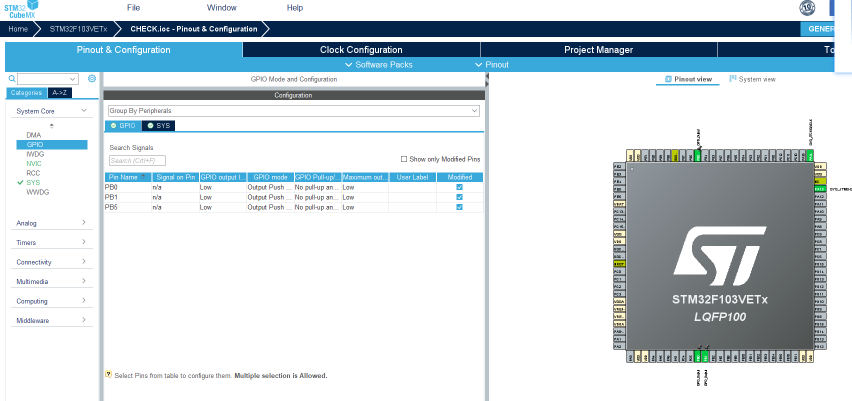Expand the Computing category
The image size is (852, 401).
pos(84,300)
